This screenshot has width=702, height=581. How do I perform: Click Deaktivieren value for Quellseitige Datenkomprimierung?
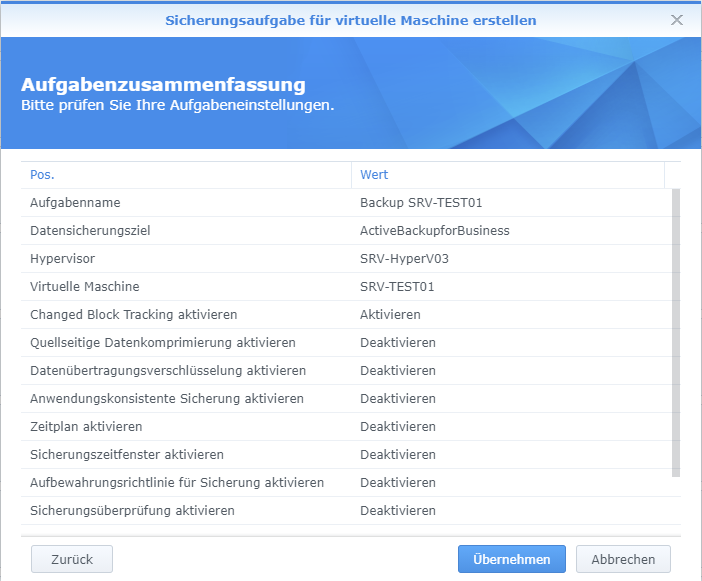coord(398,342)
